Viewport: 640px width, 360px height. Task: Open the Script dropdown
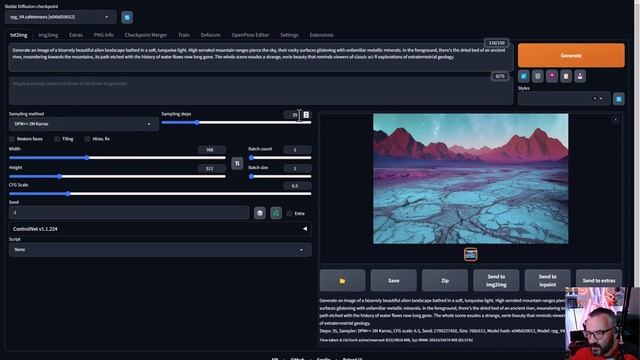(160, 249)
